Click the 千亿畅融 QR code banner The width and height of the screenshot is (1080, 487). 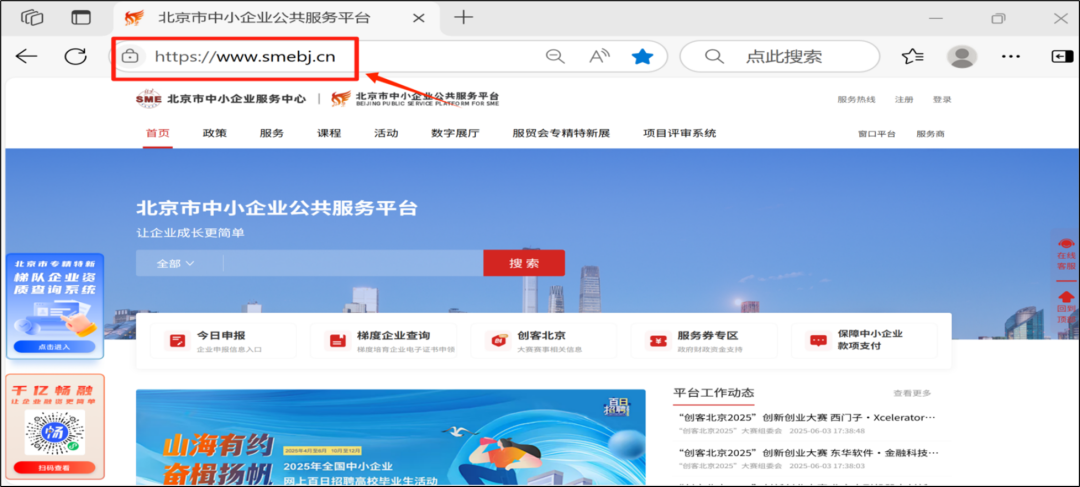coord(54,426)
